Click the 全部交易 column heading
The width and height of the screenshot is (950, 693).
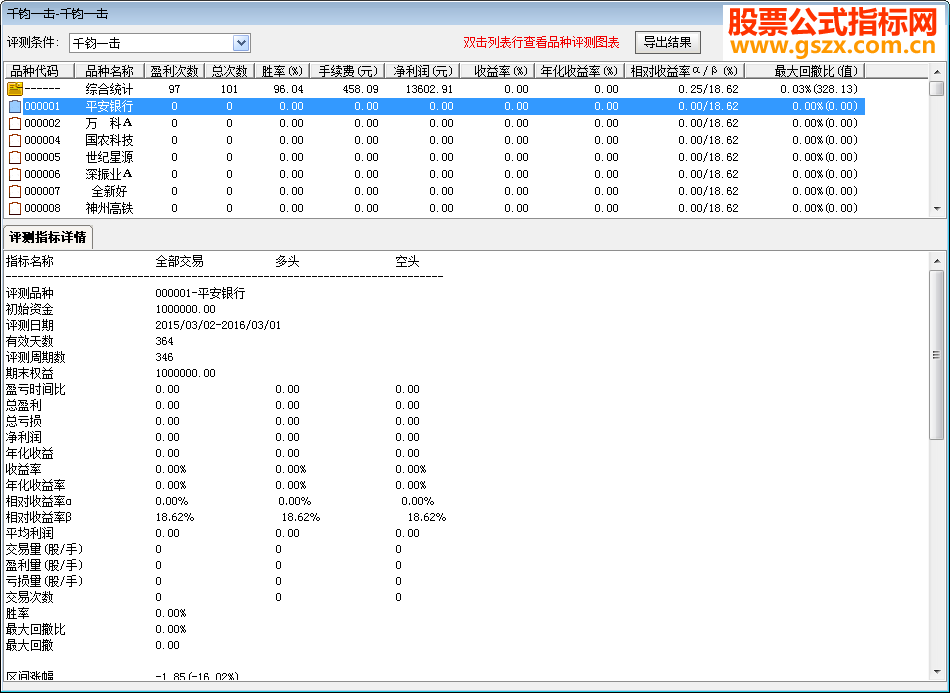coord(179,262)
